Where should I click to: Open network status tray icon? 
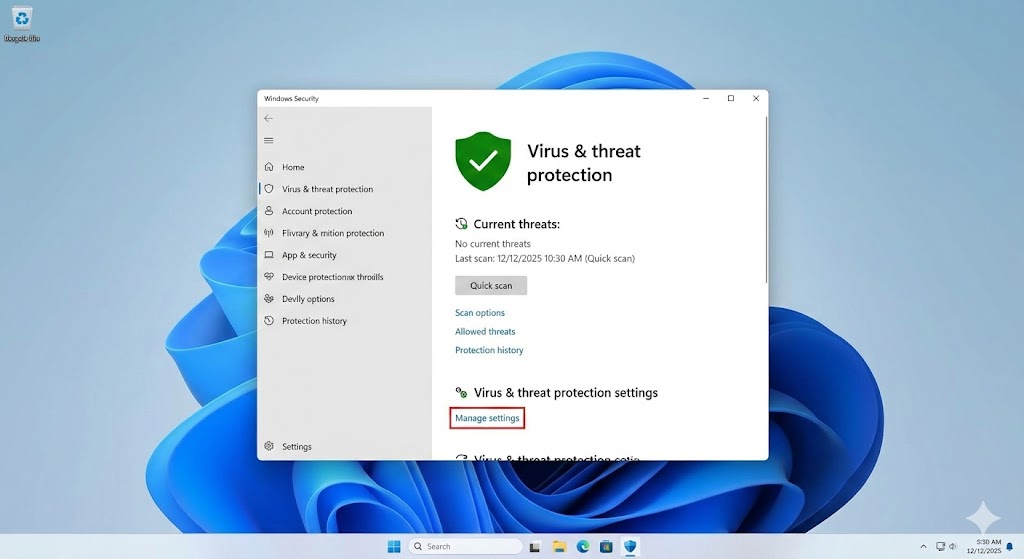(x=940, y=547)
